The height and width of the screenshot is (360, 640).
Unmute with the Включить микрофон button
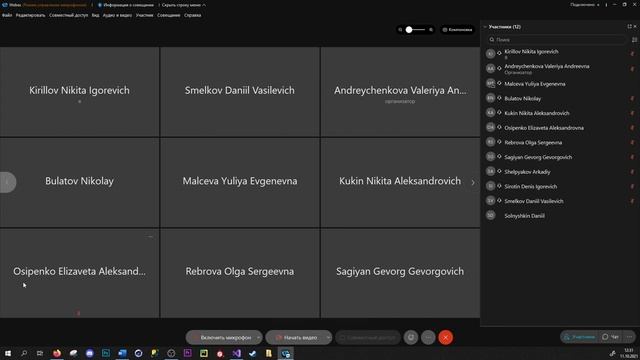221,338
